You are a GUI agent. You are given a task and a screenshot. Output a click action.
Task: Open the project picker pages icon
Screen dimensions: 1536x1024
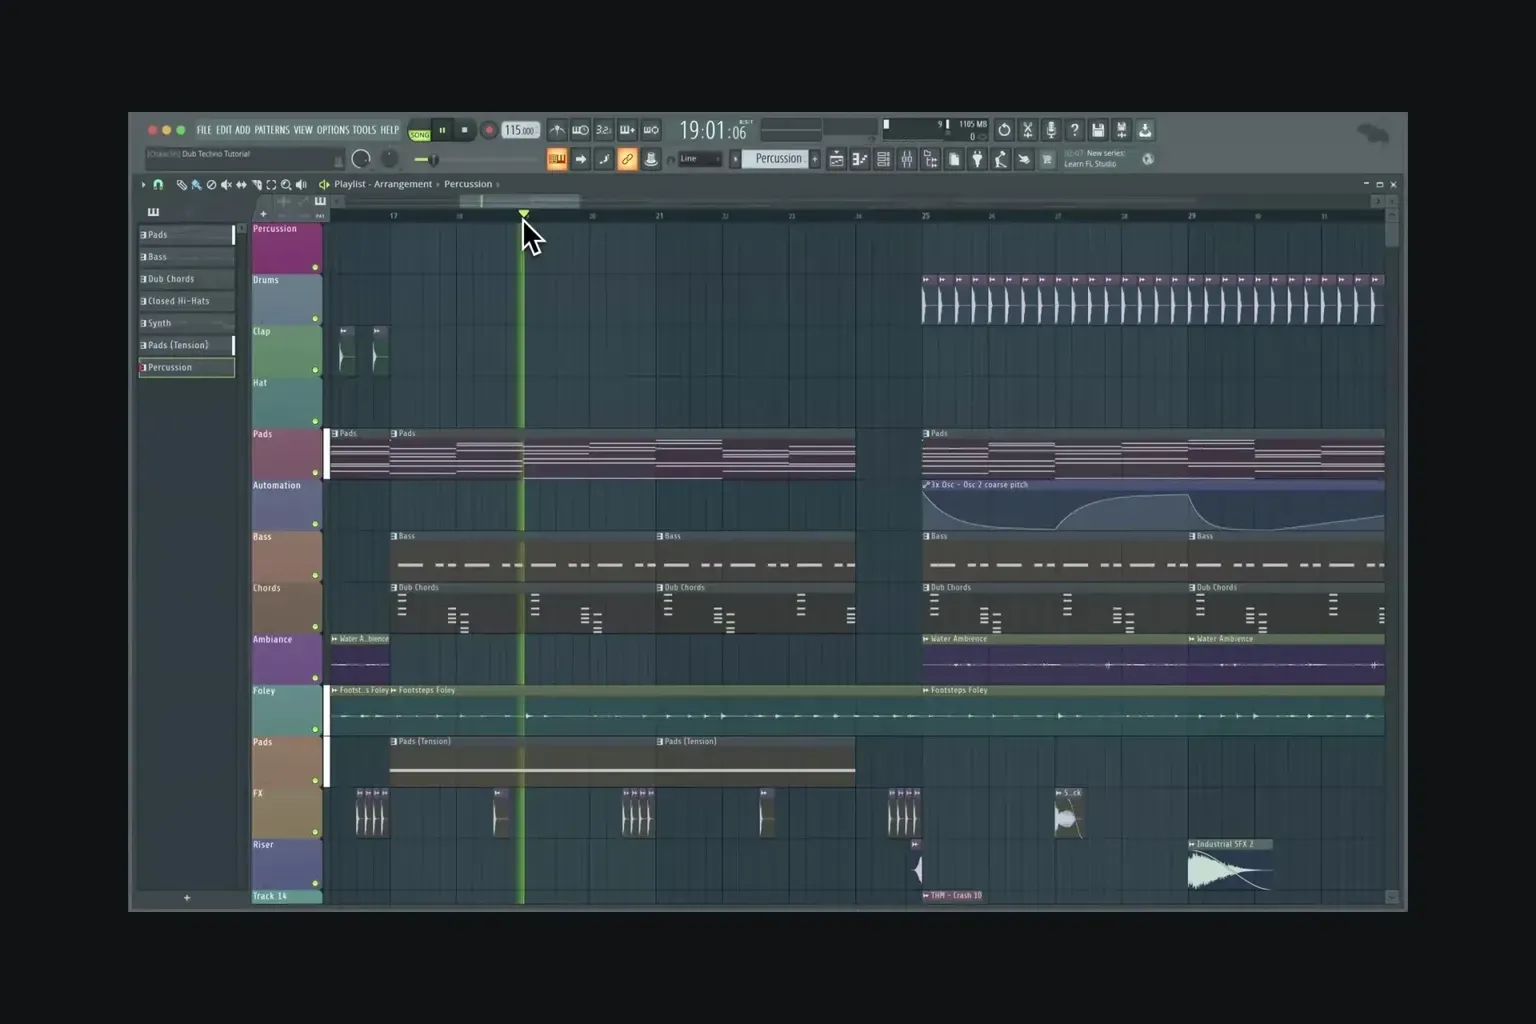954,159
